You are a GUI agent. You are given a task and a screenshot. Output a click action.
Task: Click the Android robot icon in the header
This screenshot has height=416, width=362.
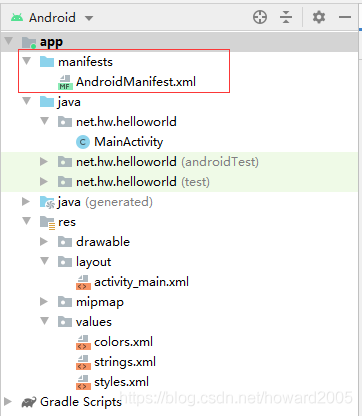click(x=17, y=17)
